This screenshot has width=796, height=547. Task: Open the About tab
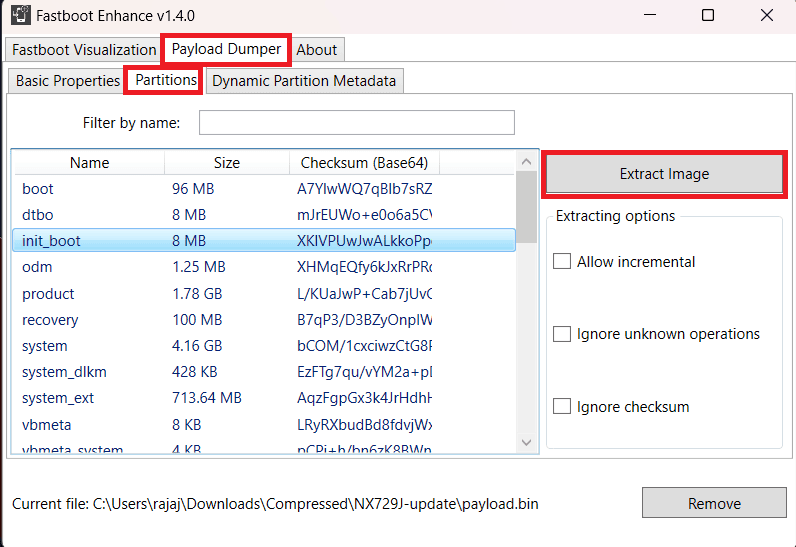click(x=317, y=50)
